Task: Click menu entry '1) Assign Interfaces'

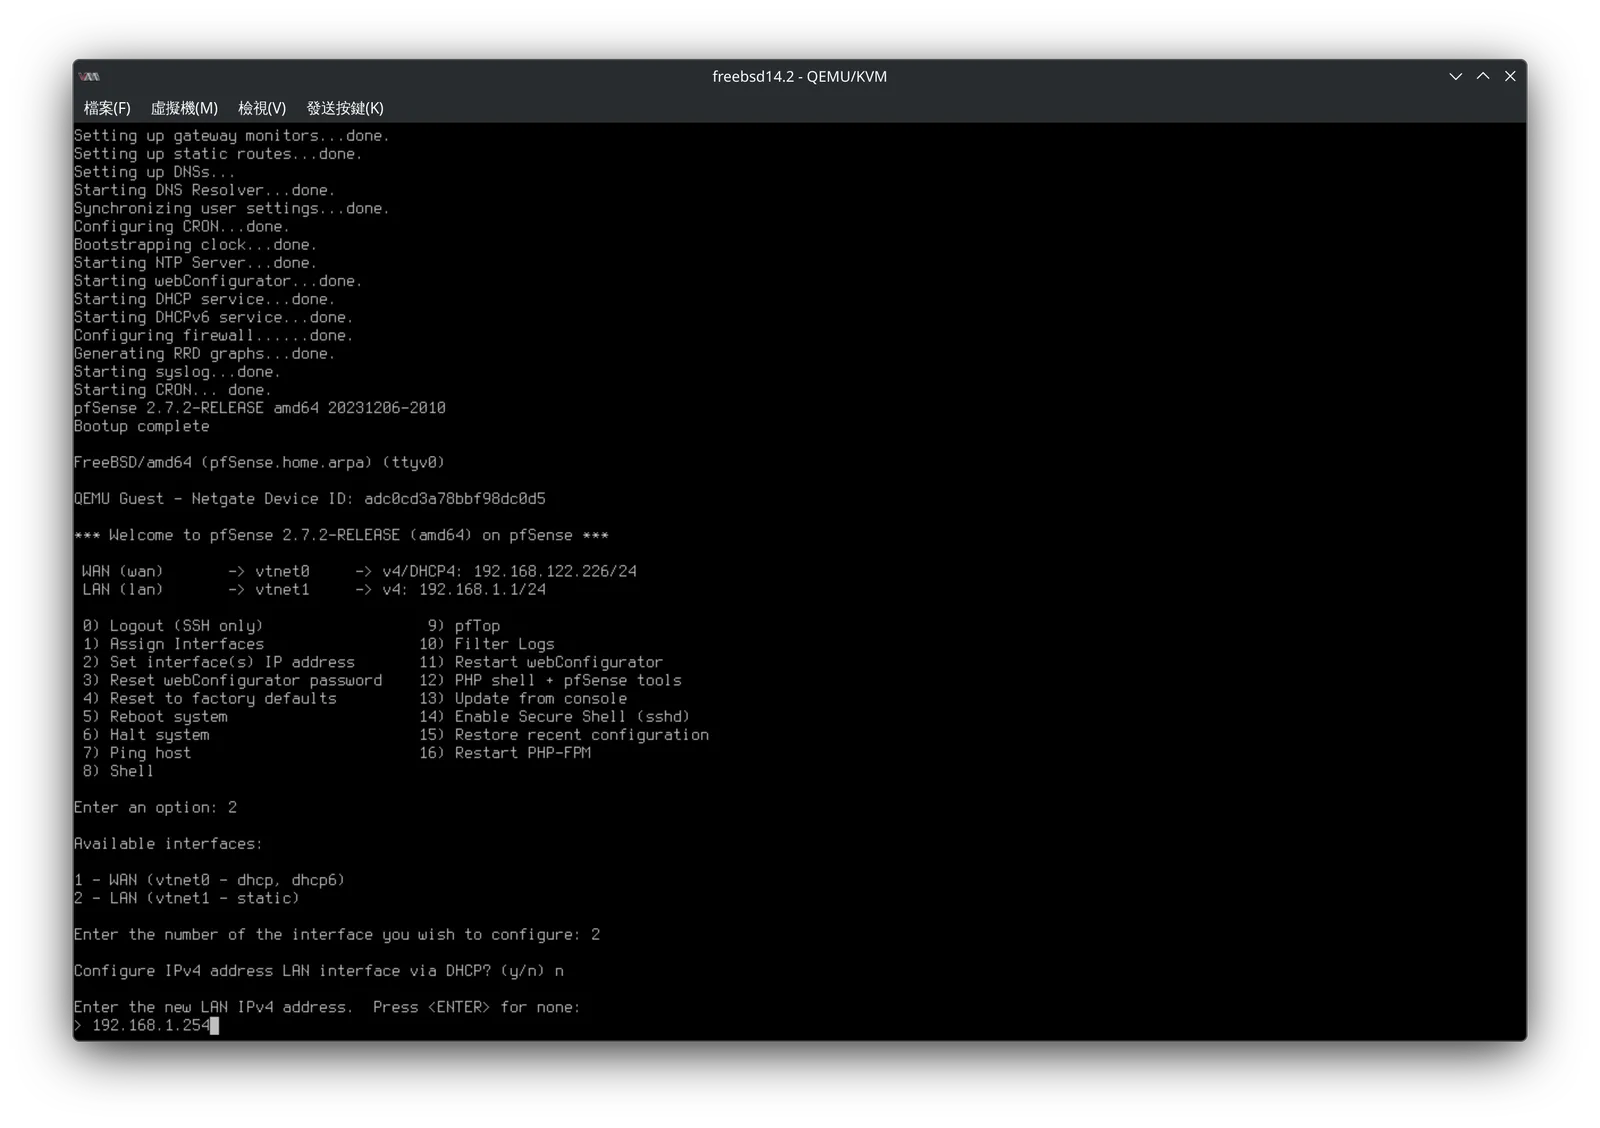Action: coord(173,644)
